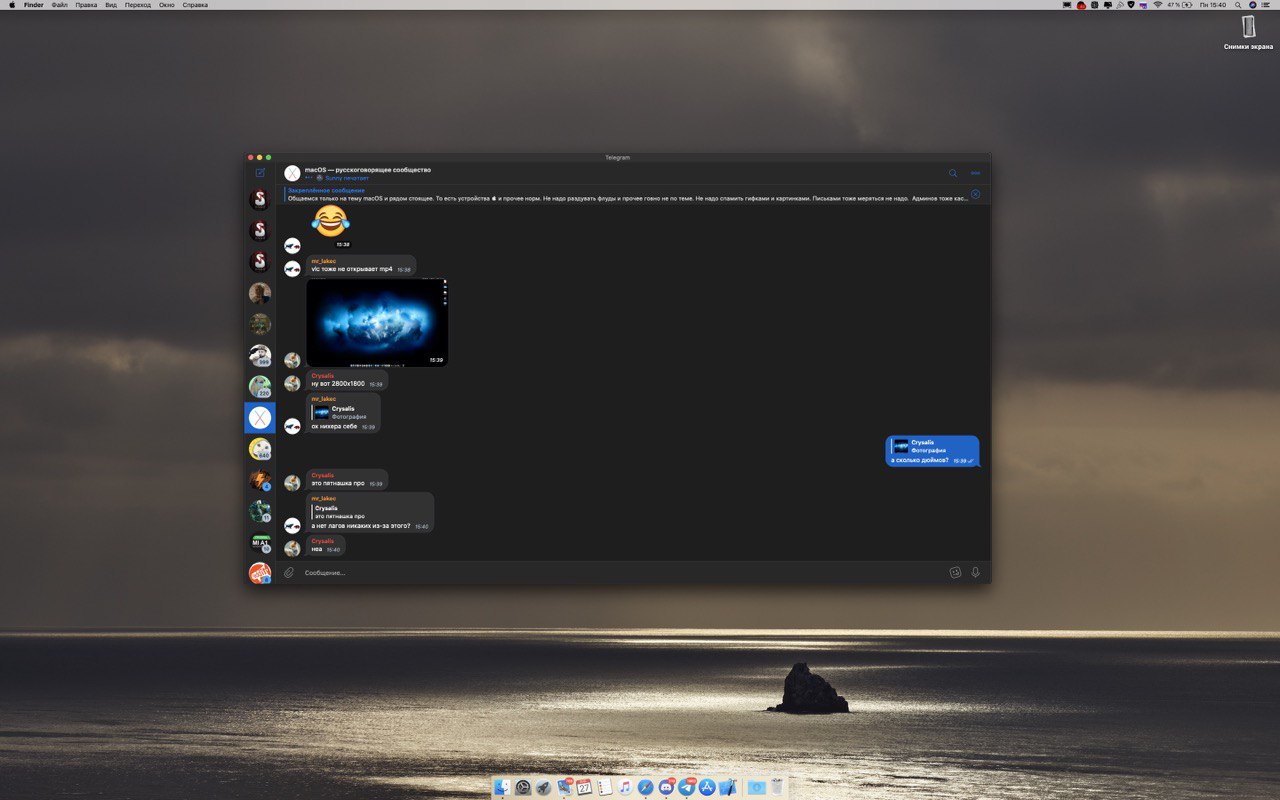
Task: Select the chat with 640 unread badge
Action: point(260,449)
